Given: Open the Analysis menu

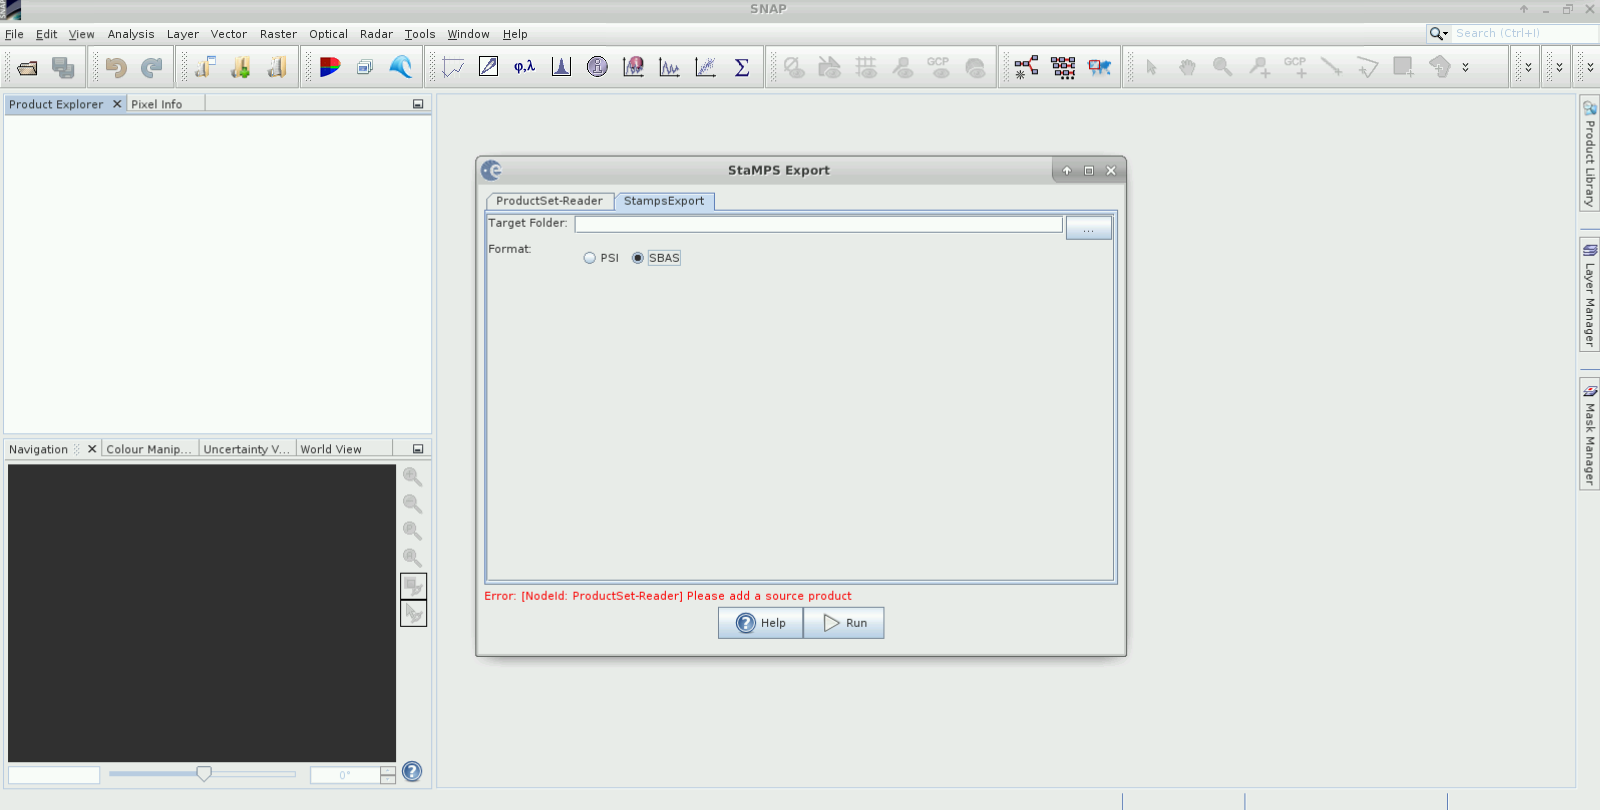Looking at the screenshot, I should pyautogui.click(x=131, y=34).
